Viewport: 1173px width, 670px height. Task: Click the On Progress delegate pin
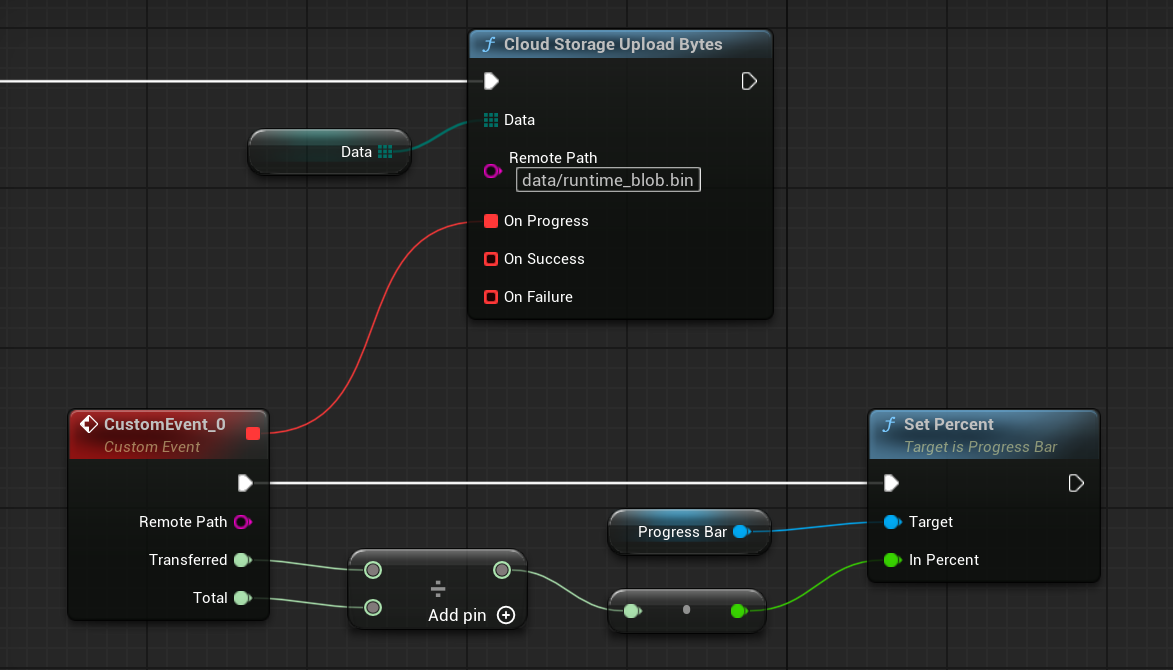pyautogui.click(x=491, y=221)
